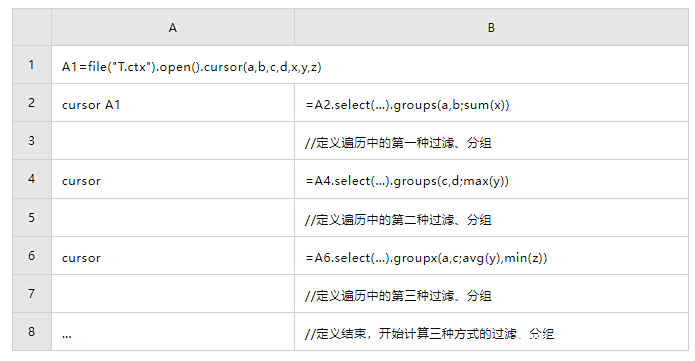Select row 3 header

click(x=31, y=141)
